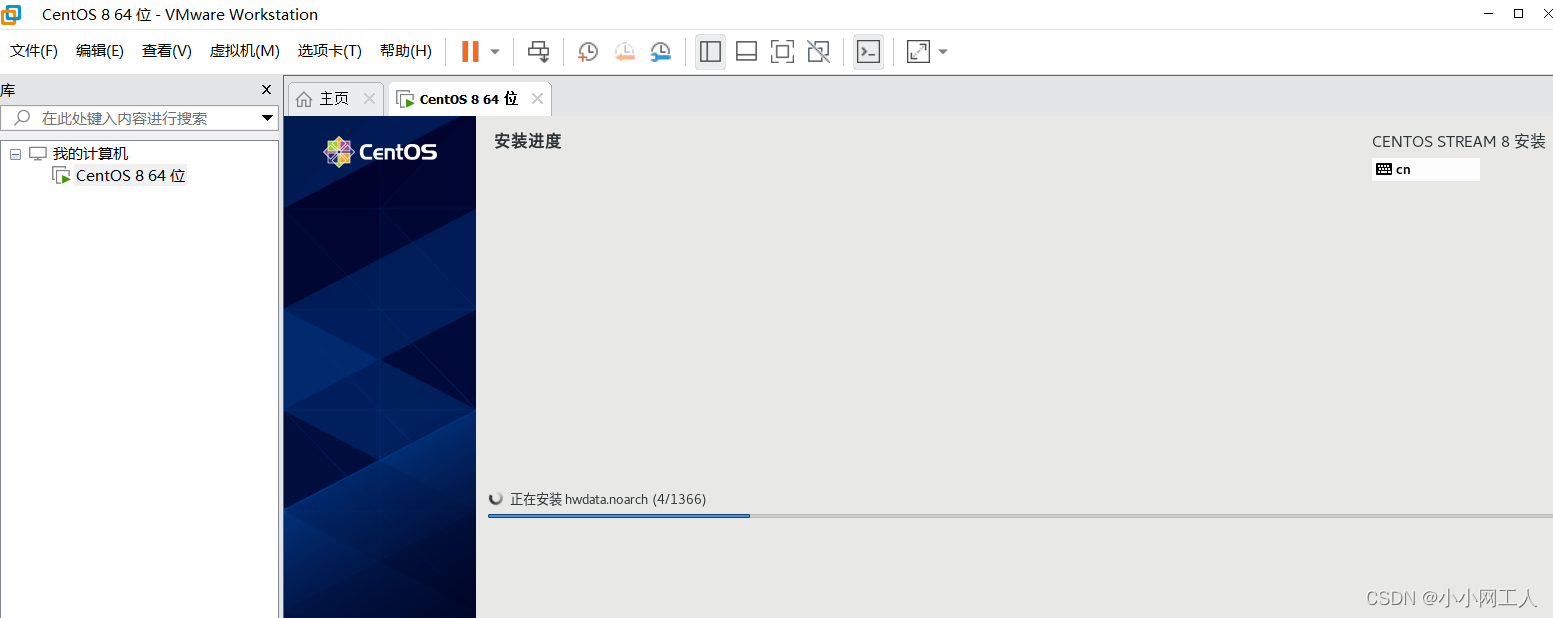Toggle Unity mode icon
The height and width of the screenshot is (618, 1553).
pos(818,52)
